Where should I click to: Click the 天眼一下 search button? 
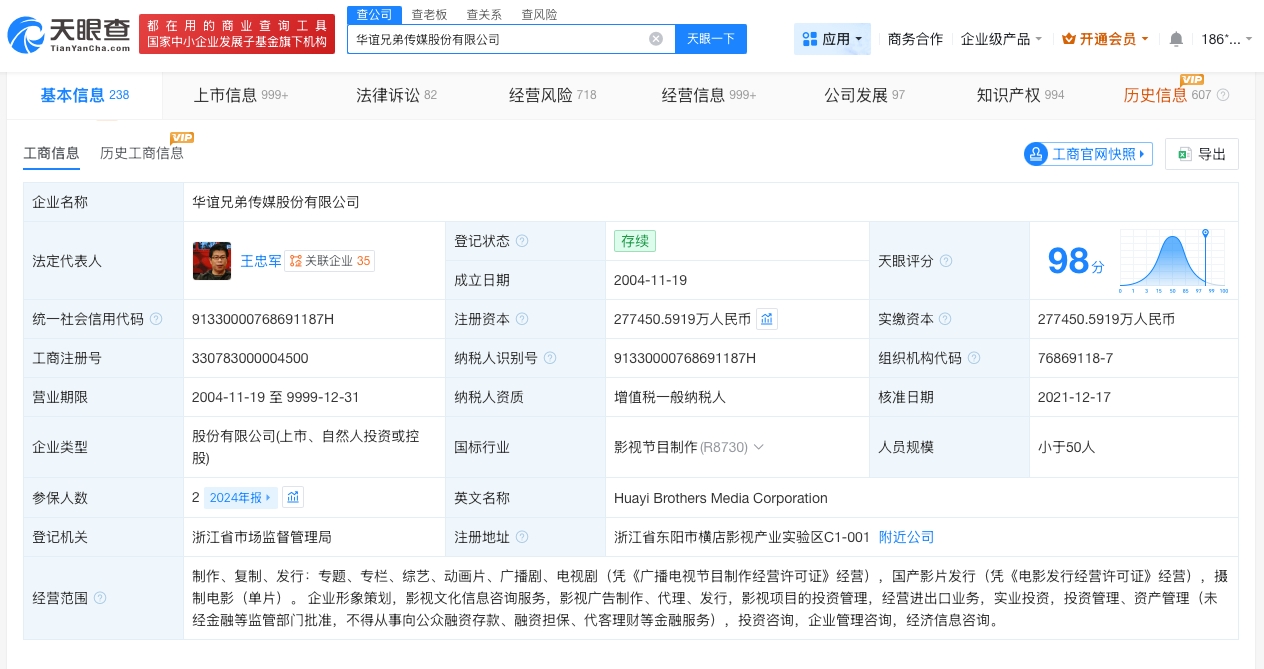[x=711, y=39]
